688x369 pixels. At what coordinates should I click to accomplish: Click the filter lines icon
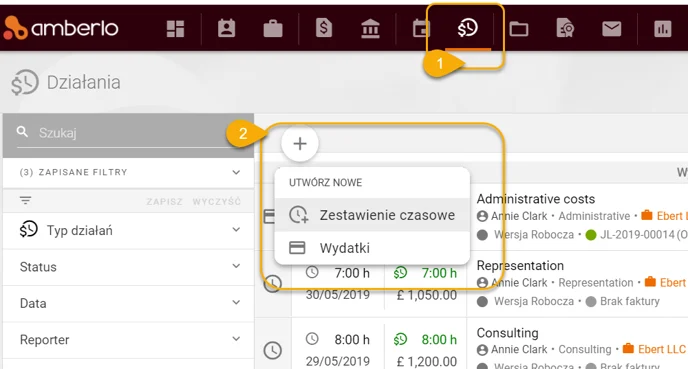[x=25, y=201]
